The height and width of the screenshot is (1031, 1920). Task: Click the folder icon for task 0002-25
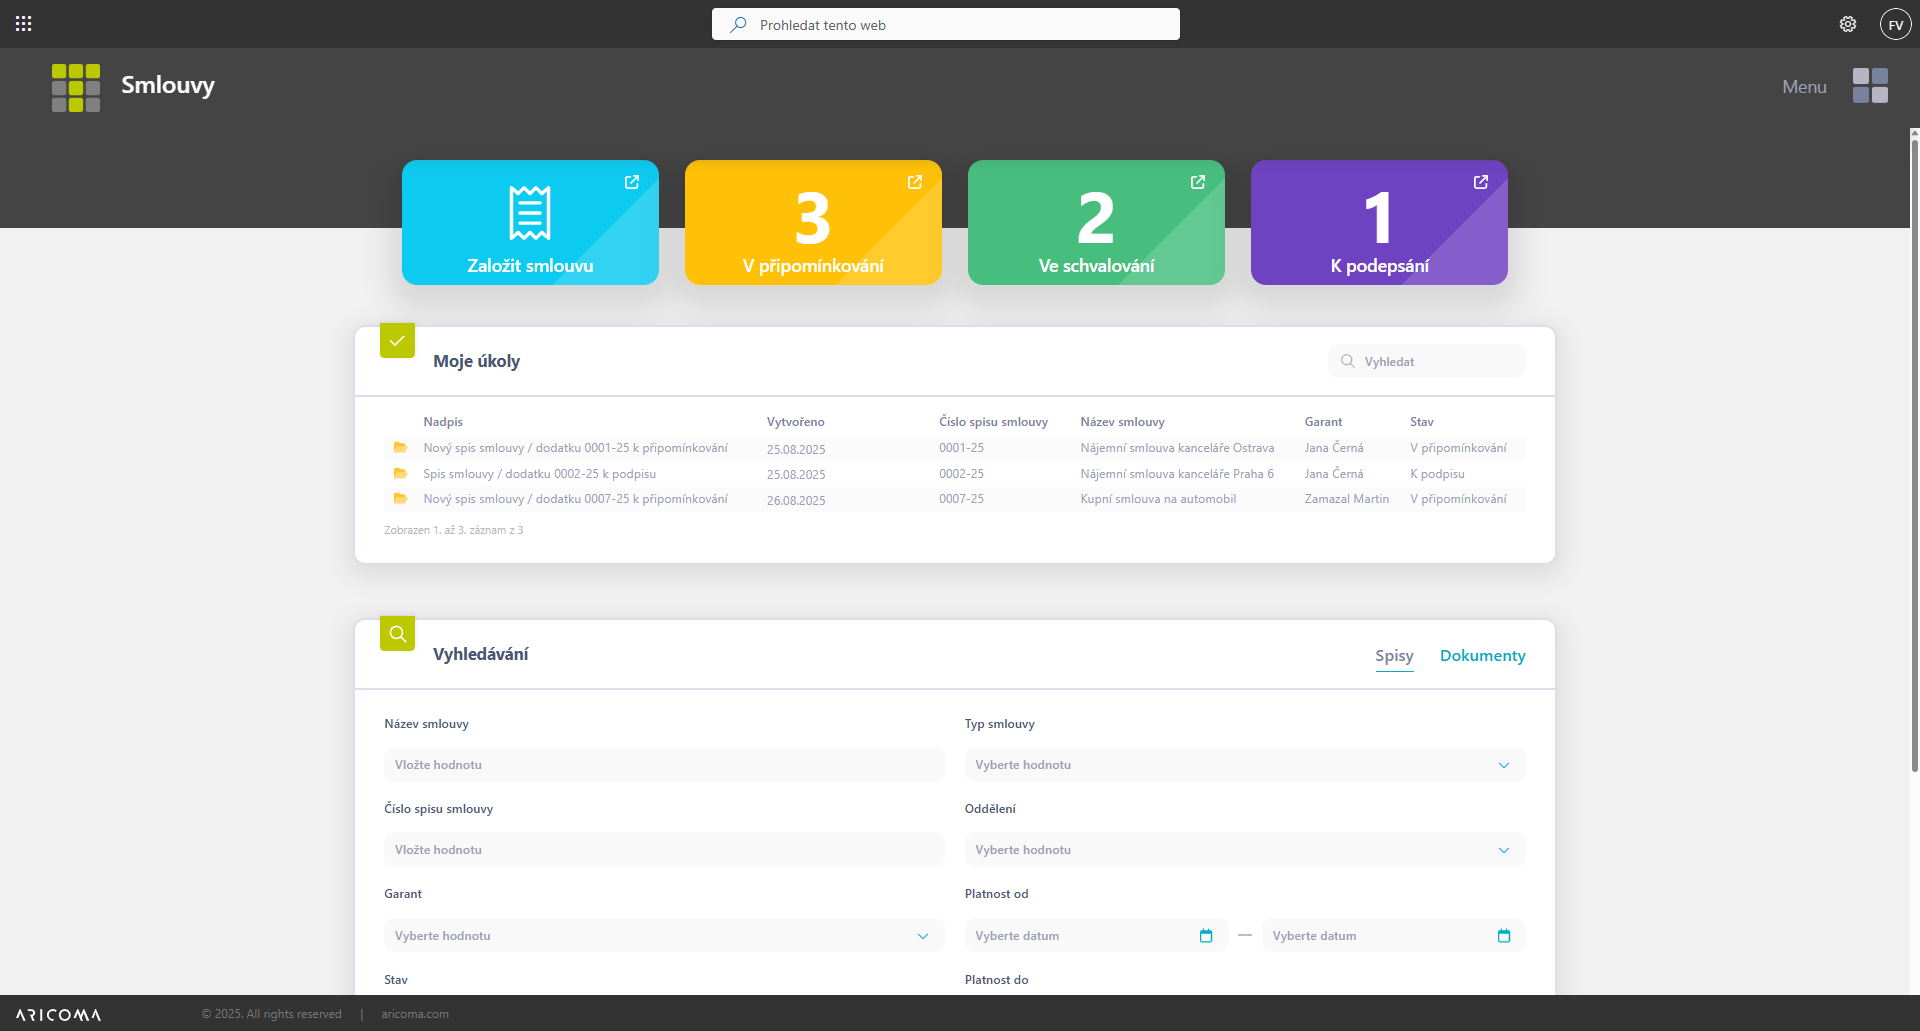click(x=400, y=474)
